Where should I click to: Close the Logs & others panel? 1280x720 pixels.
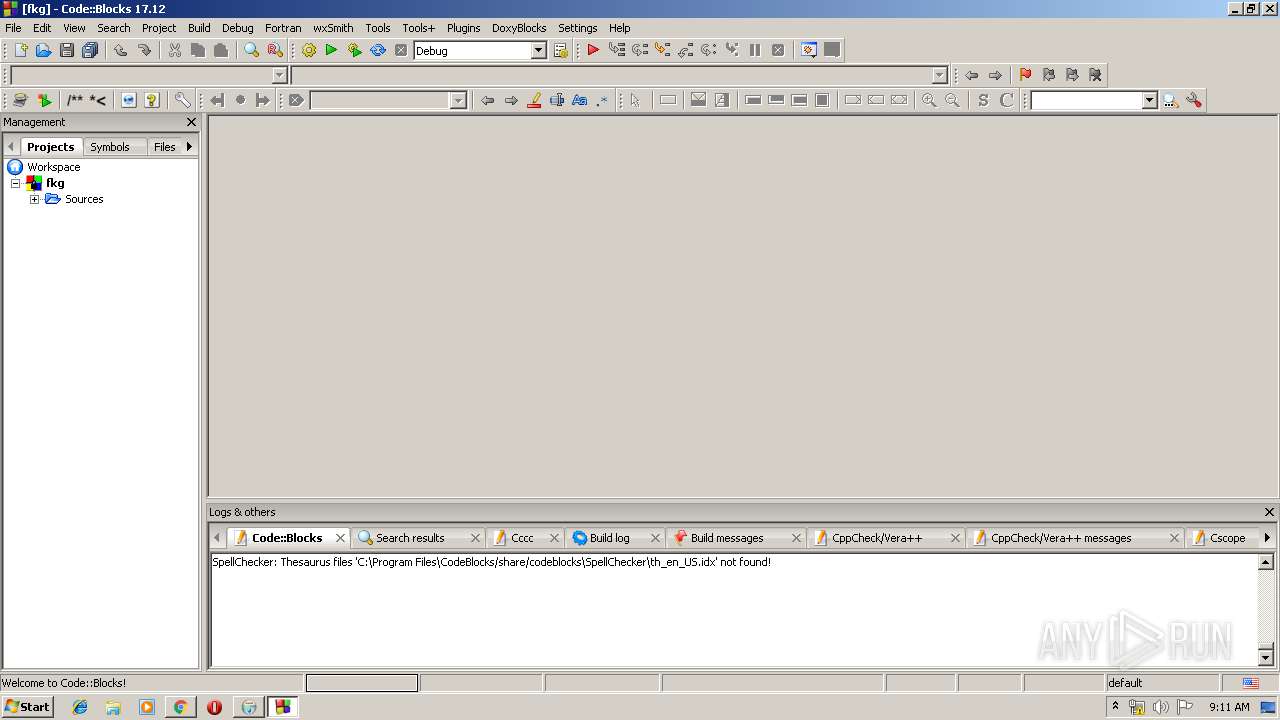pyautogui.click(x=1269, y=512)
